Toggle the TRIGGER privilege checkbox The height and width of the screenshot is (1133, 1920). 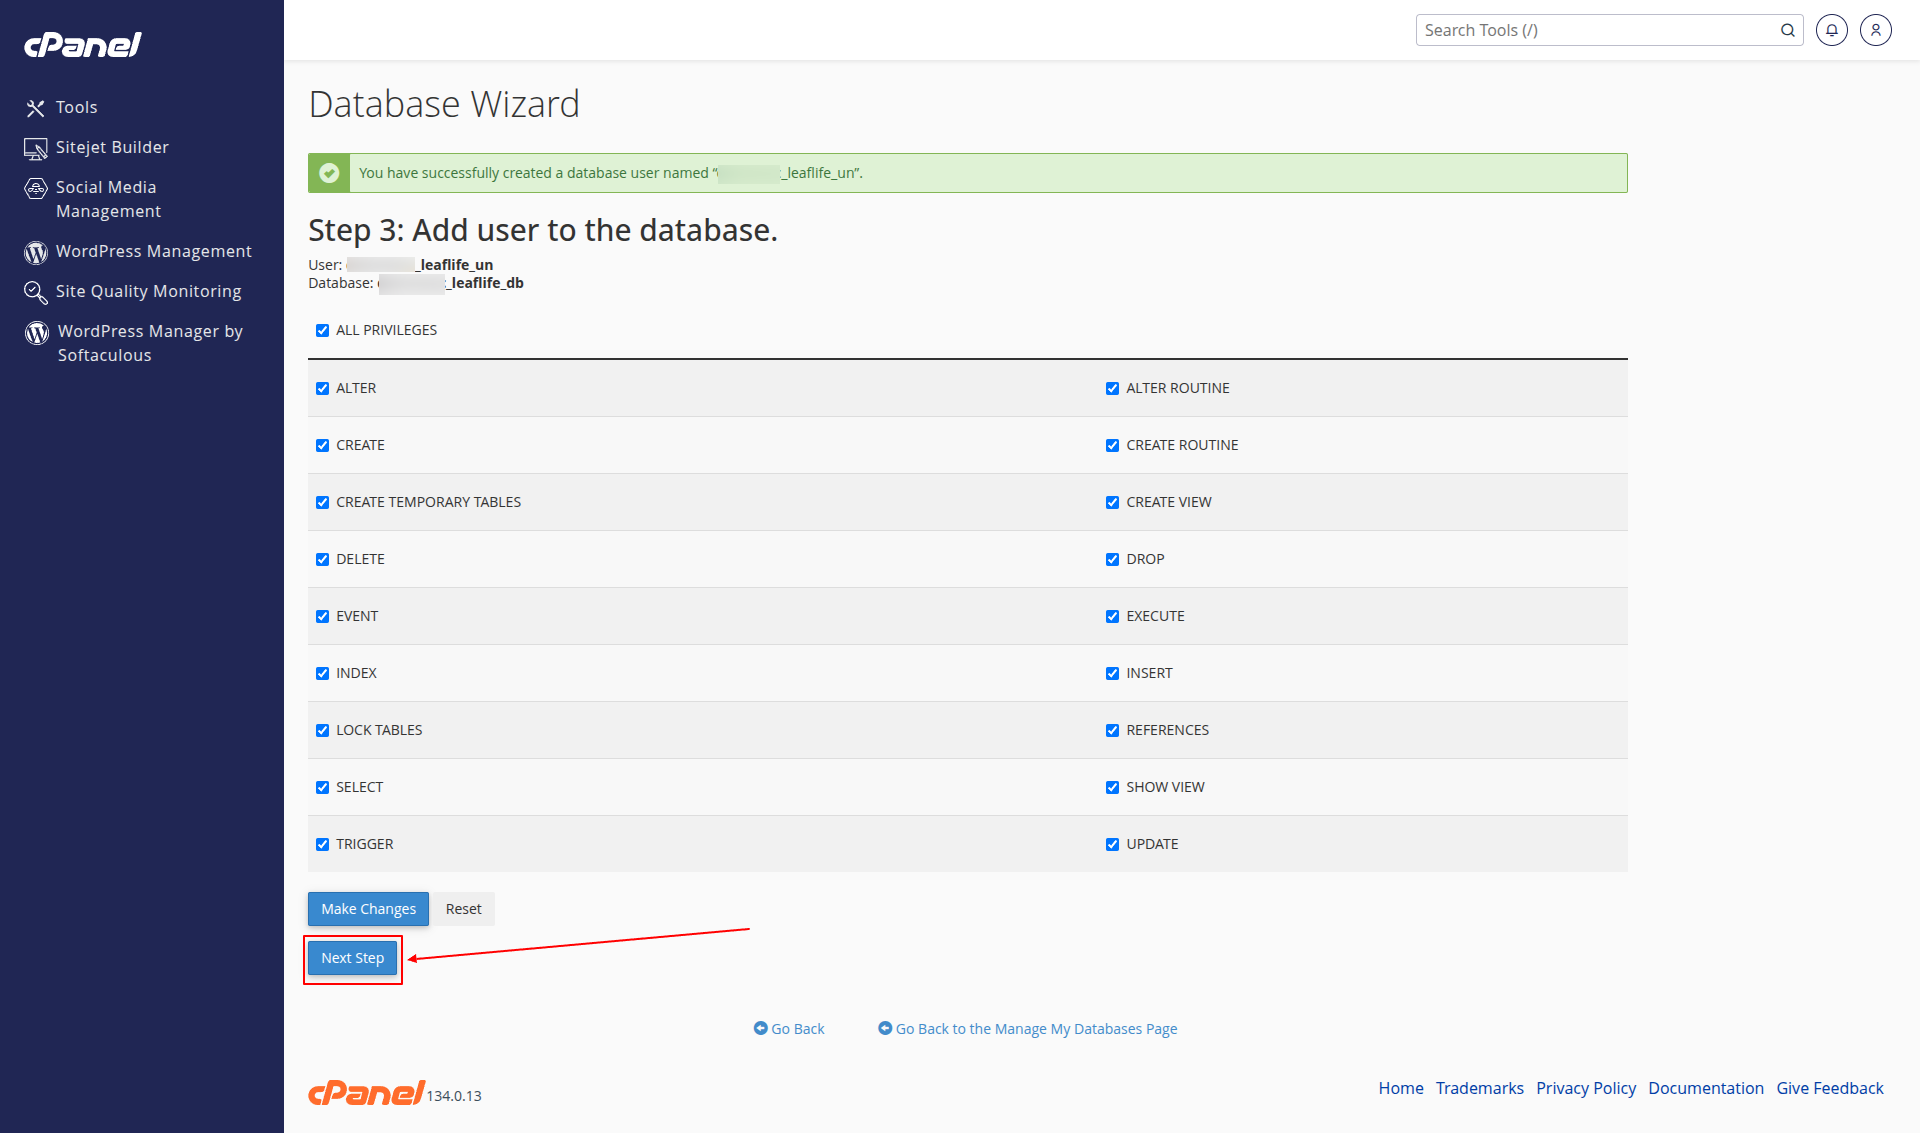[322, 844]
